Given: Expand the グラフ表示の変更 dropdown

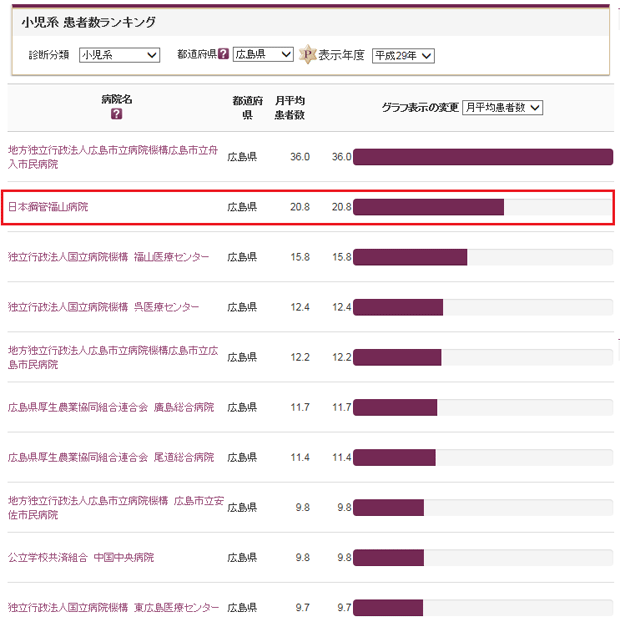Looking at the screenshot, I should [x=502, y=107].
